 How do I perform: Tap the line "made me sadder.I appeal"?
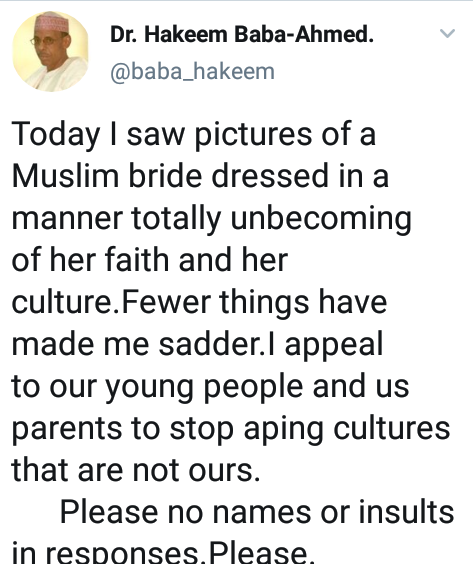(197, 345)
